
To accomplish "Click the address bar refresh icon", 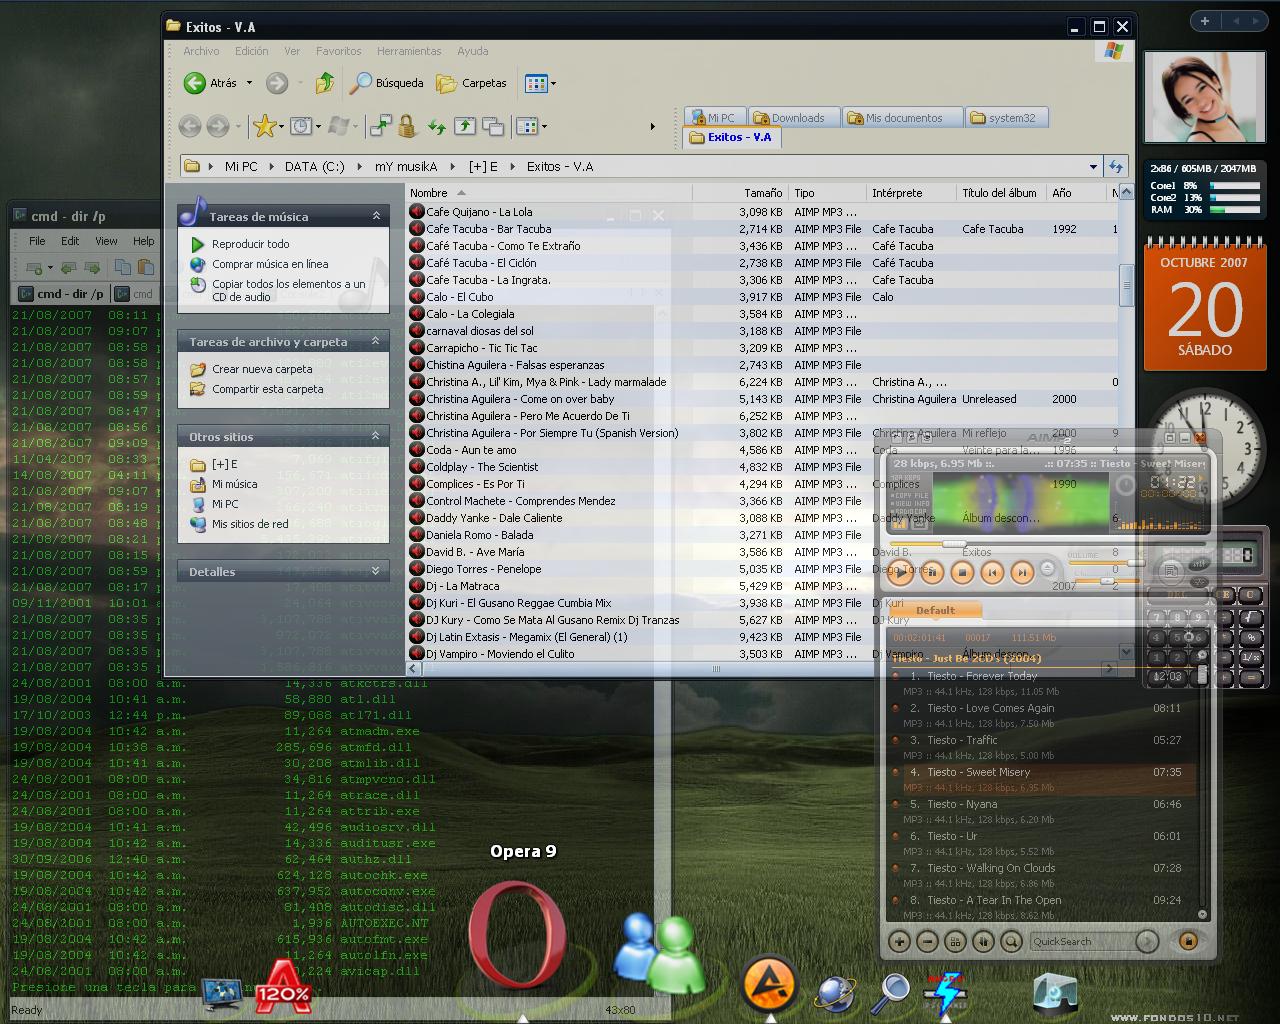I will 1116,167.
